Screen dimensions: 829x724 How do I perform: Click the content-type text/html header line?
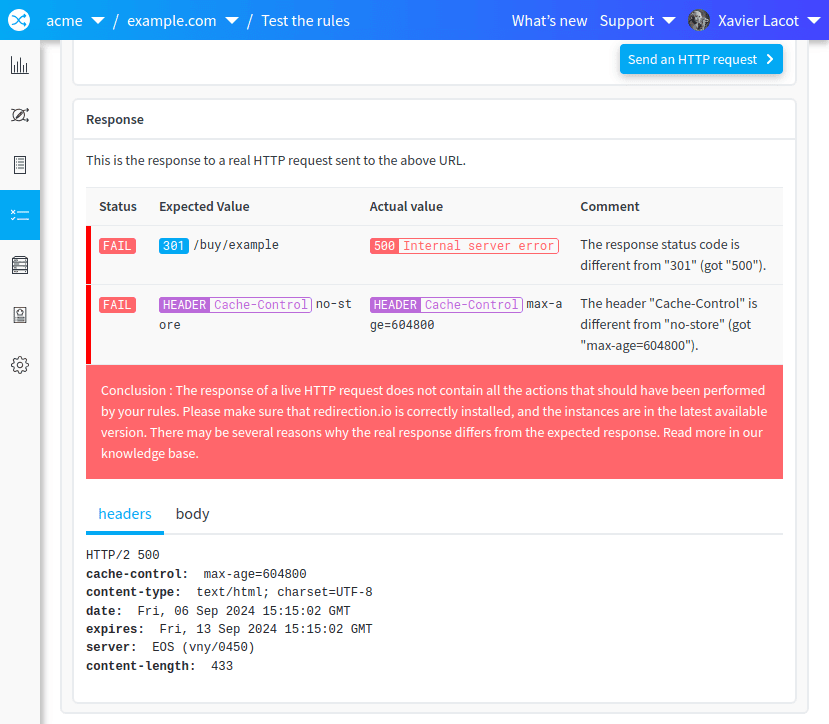point(229,592)
